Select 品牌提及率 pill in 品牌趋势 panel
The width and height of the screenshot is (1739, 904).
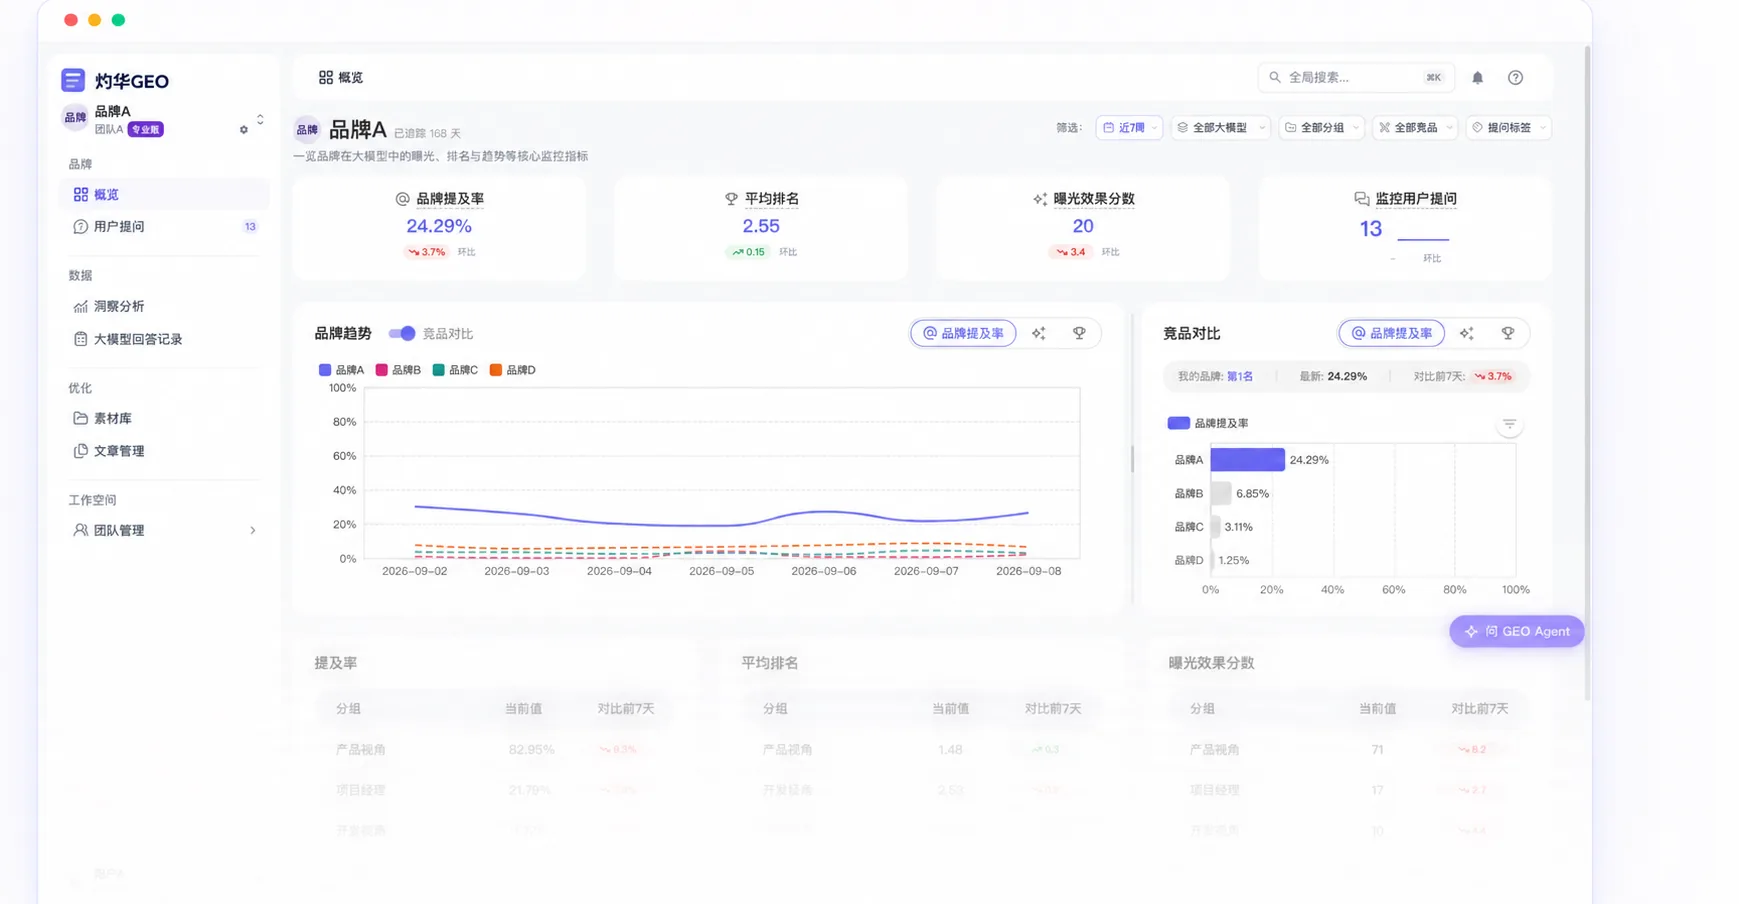point(963,334)
